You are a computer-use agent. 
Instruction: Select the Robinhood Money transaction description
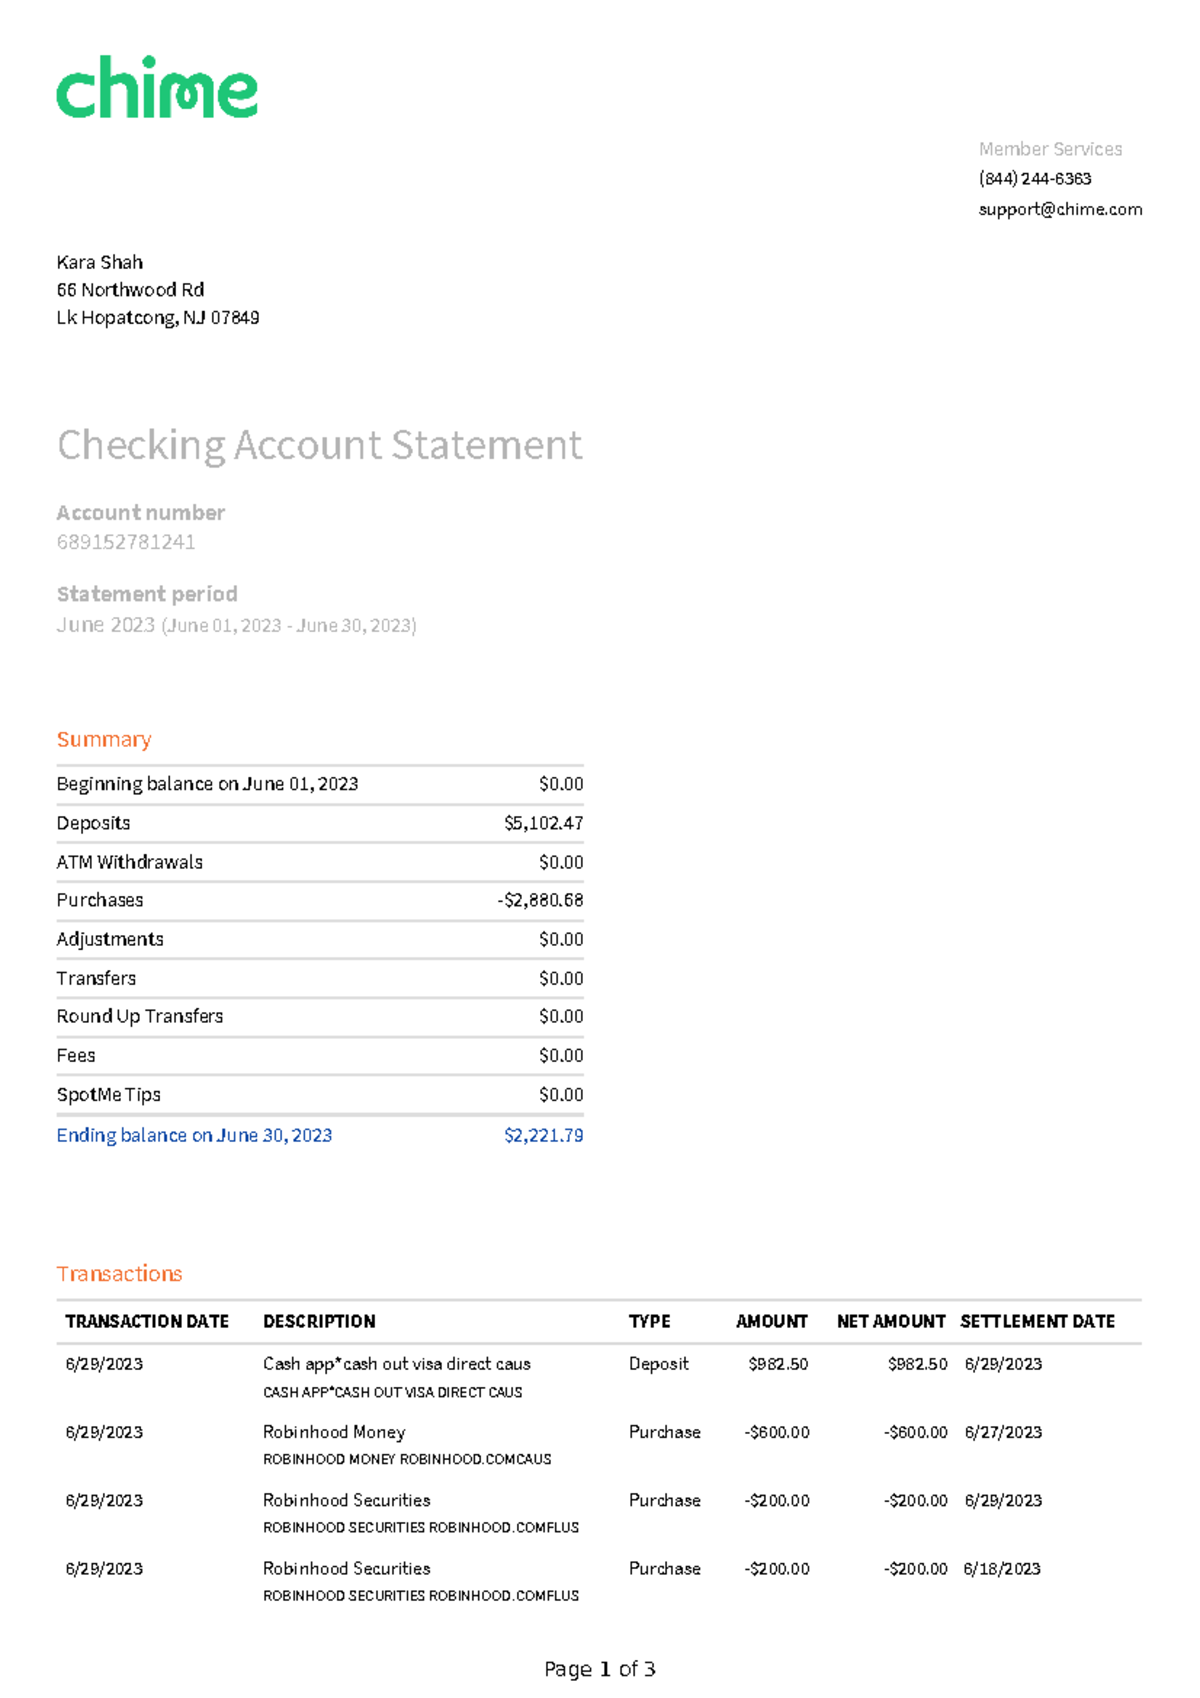334,1432
